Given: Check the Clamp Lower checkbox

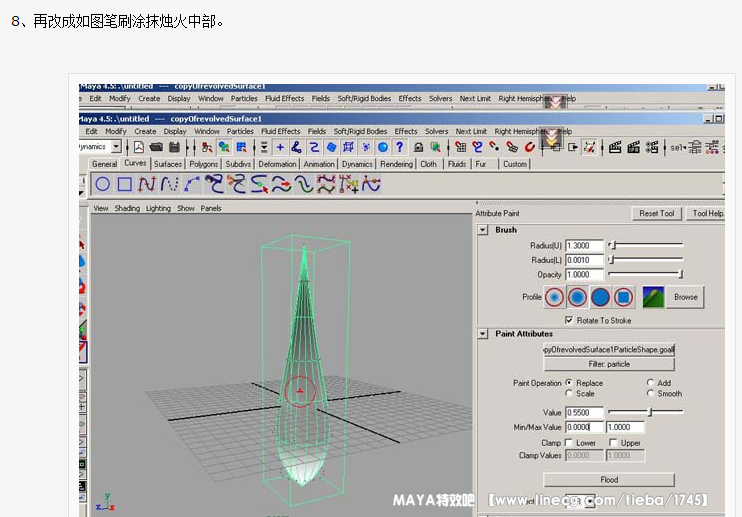Looking at the screenshot, I should (x=569, y=443).
